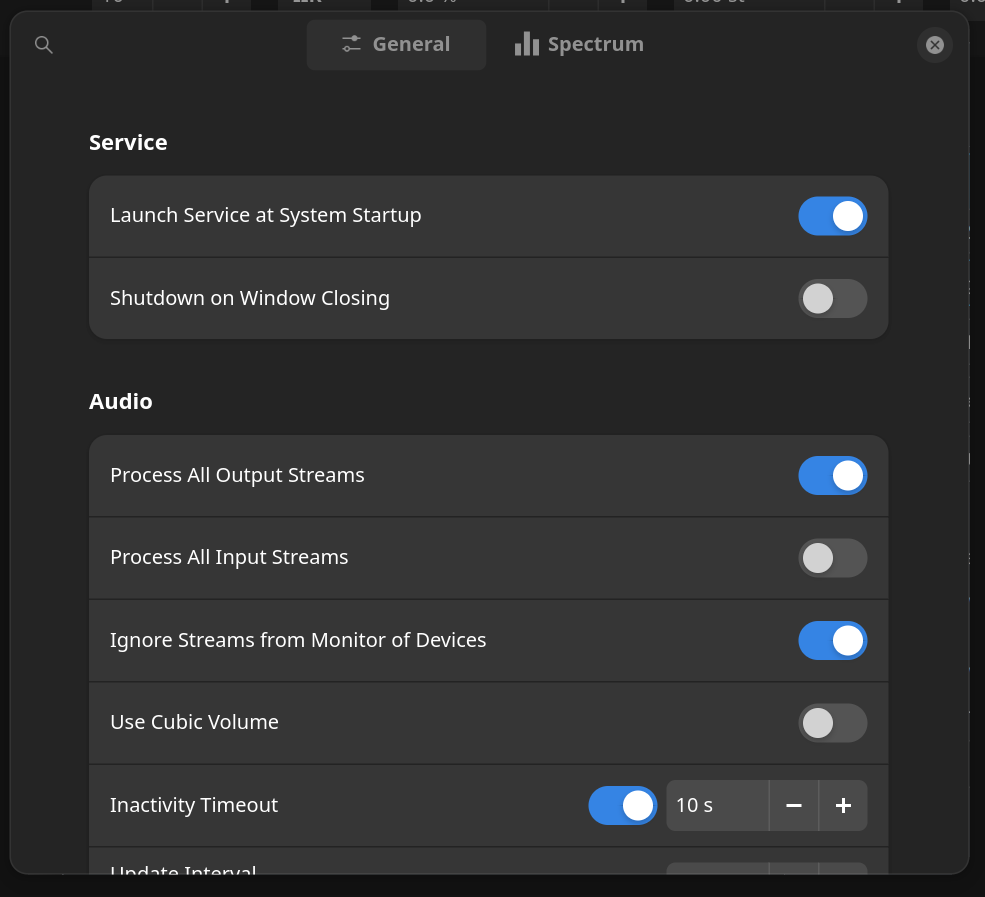
Task: Click the Update Interval row at the bottom
Action: click(400, 872)
